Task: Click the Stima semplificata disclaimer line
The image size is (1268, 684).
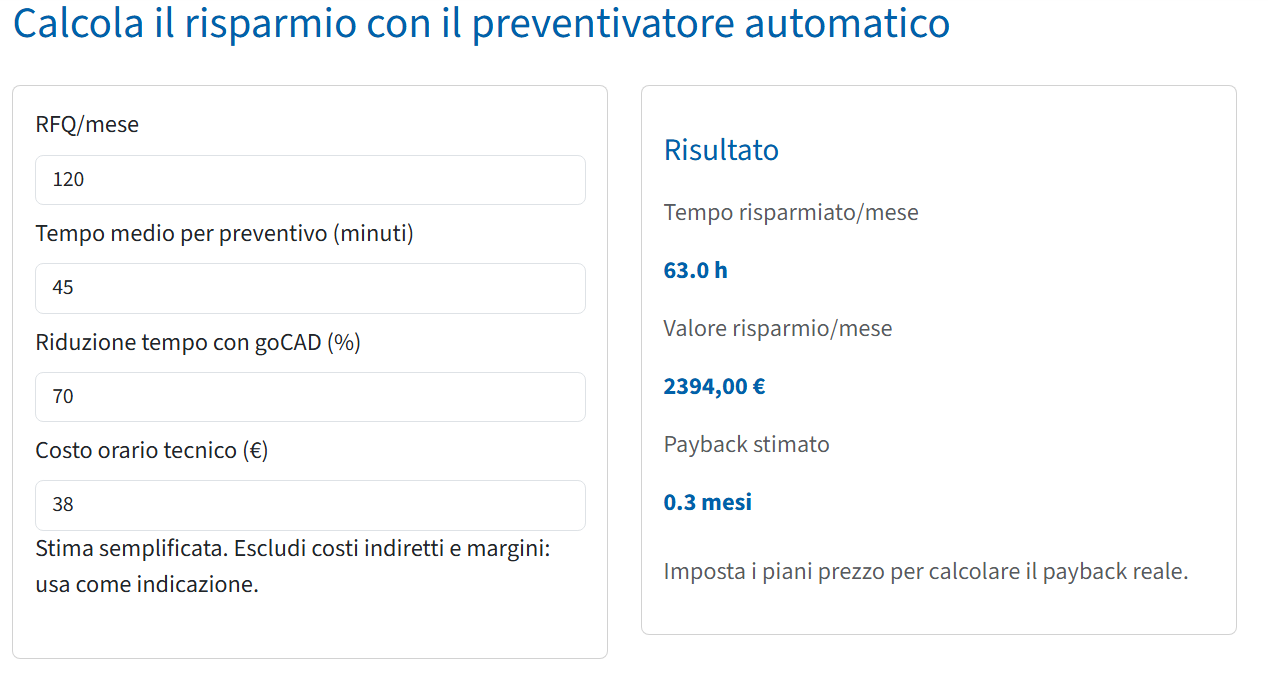Action: 293,549
